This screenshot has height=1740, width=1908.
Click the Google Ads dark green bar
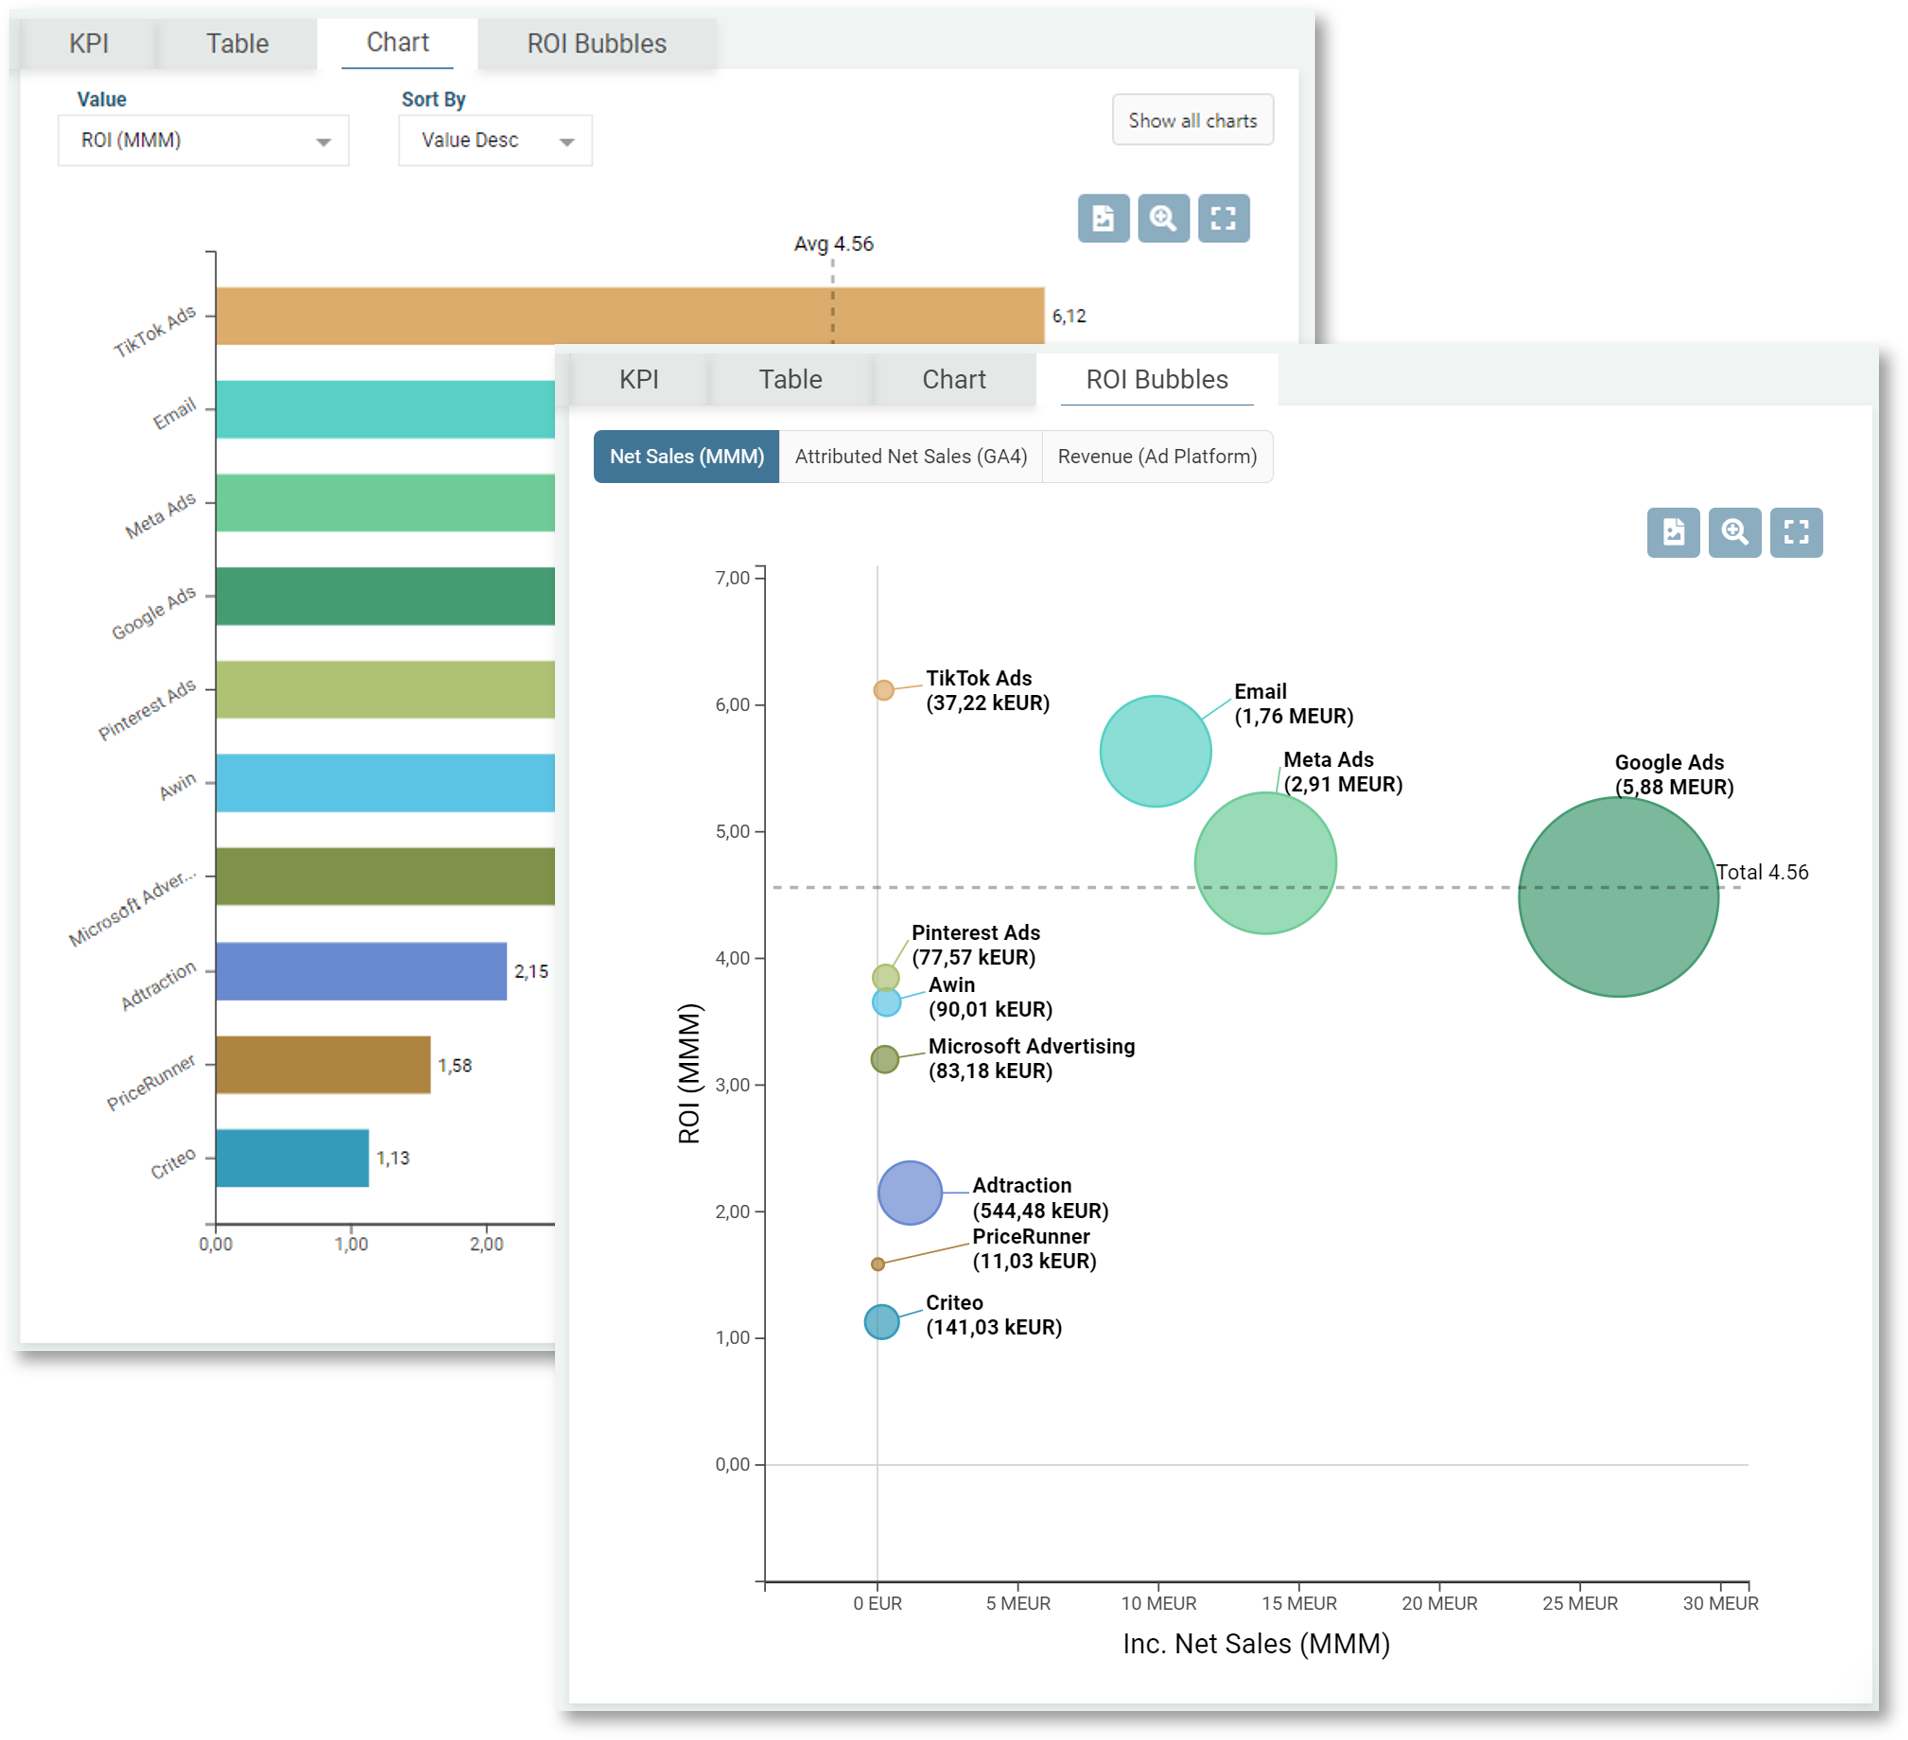click(x=386, y=596)
